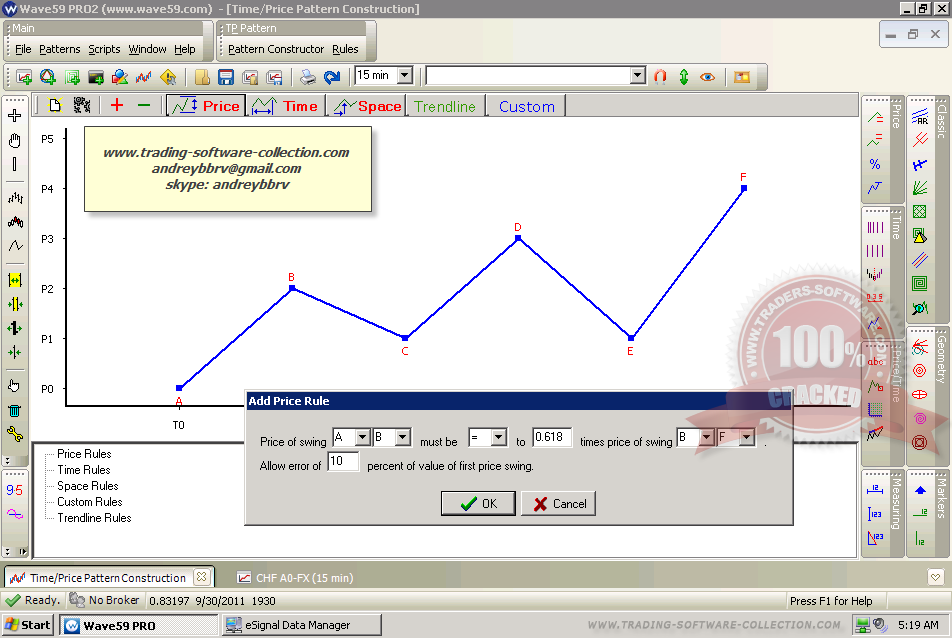This screenshot has height=638, width=952.
Task: Open the wrench settings tool
Action: [x=14, y=434]
